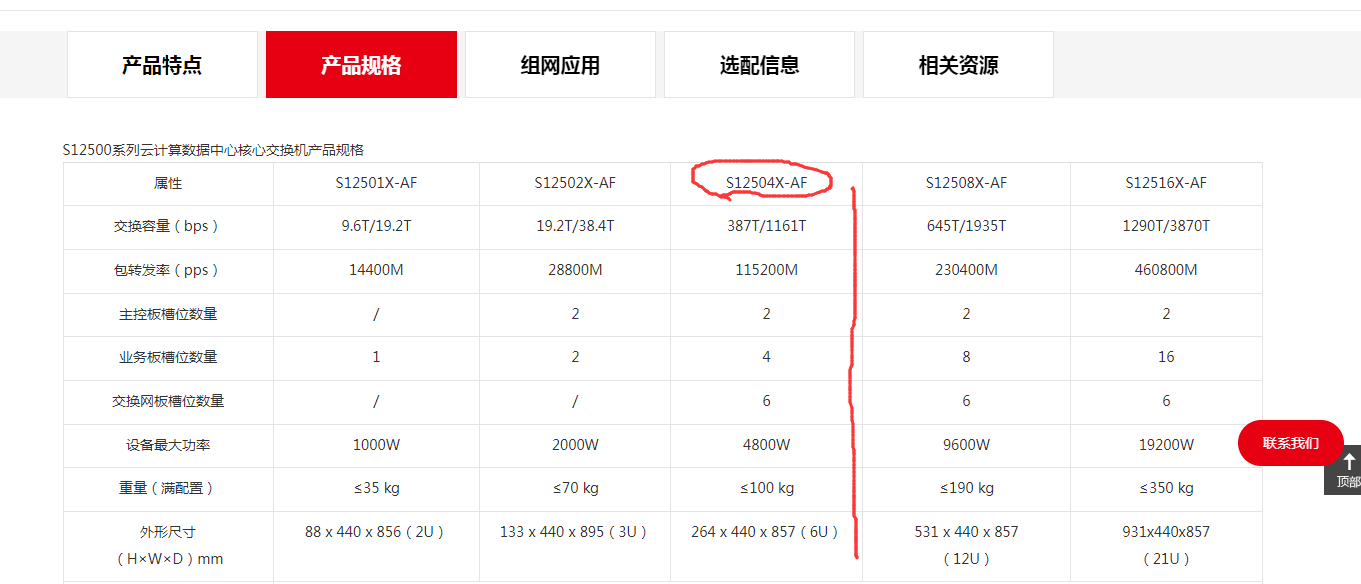Select the 主控板槽位数量 row label
The image size is (1361, 584).
168,314
